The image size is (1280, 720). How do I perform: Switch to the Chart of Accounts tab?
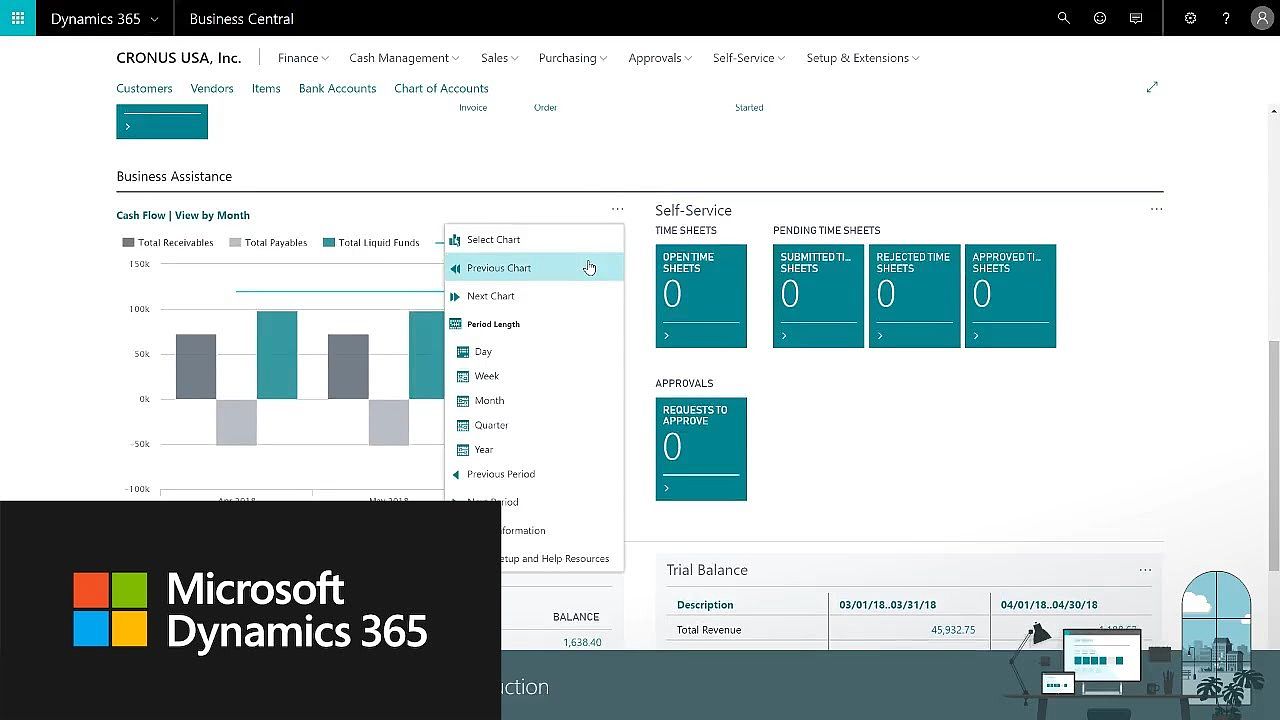[x=441, y=88]
